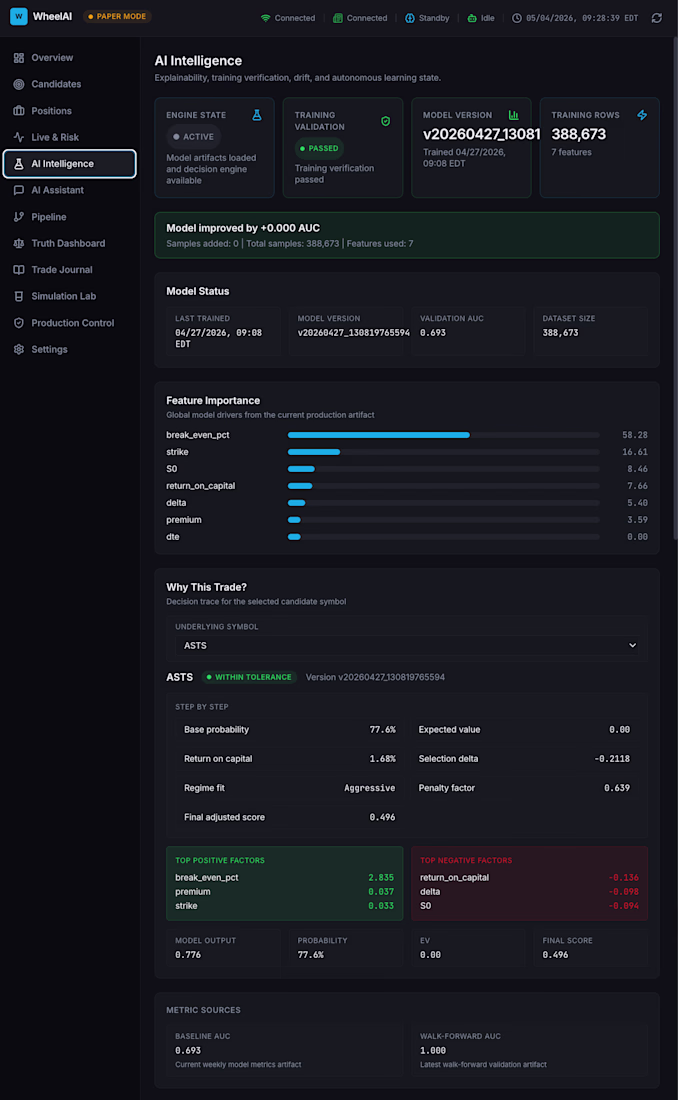Viewport: 678px width, 1100px height.
Task: Click the flask icon in Engine State card
Action: coord(257,115)
